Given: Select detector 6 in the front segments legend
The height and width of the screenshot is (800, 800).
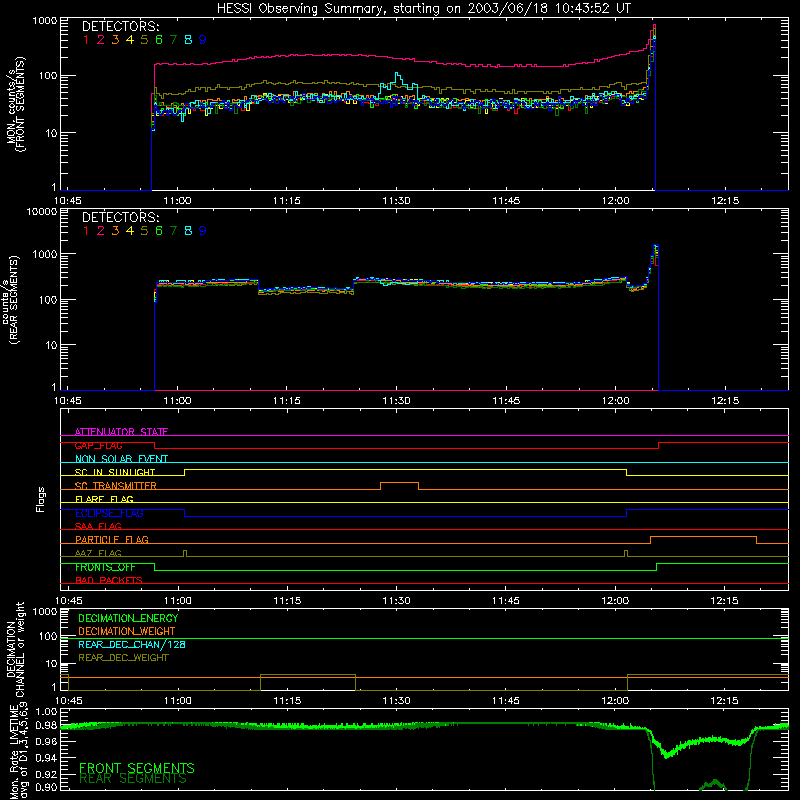Looking at the screenshot, I should point(159,39).
